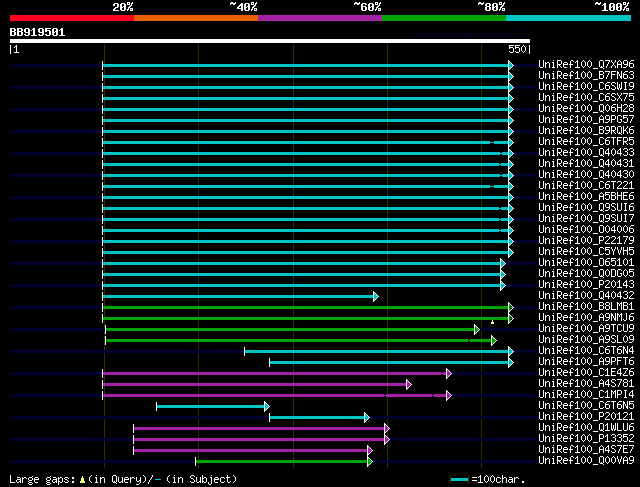Click the magenta arrowhead on the UniRef100_A4S781 bar

click(x=409, y=385)
